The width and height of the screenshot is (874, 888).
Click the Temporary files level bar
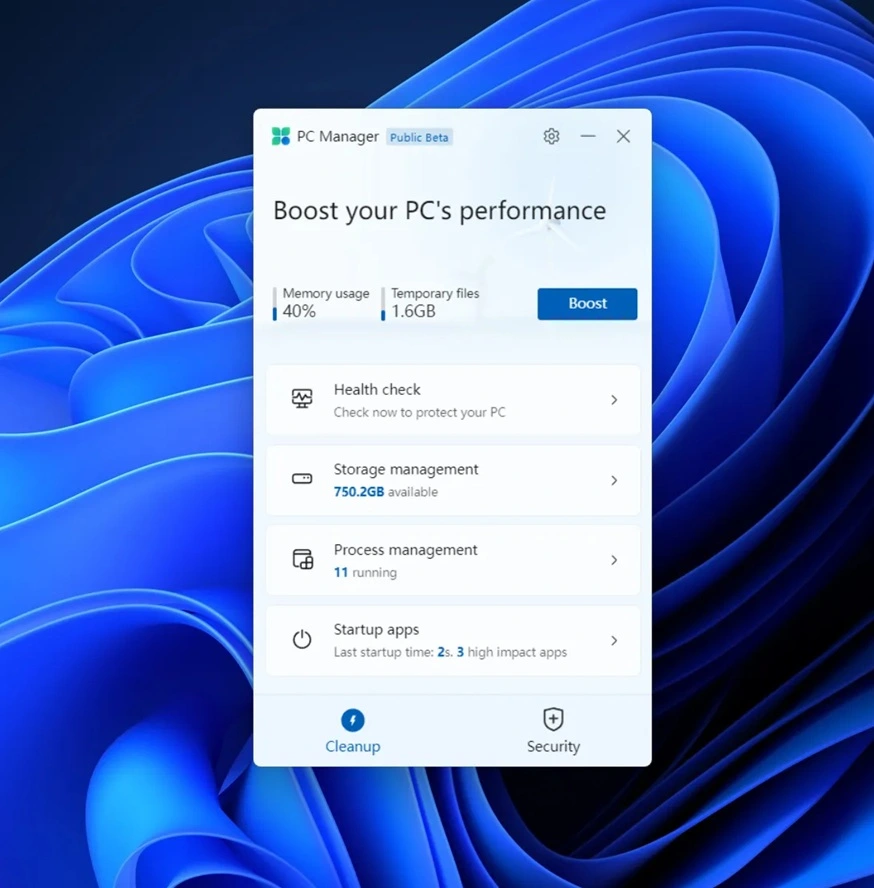(x=383, y=304)
